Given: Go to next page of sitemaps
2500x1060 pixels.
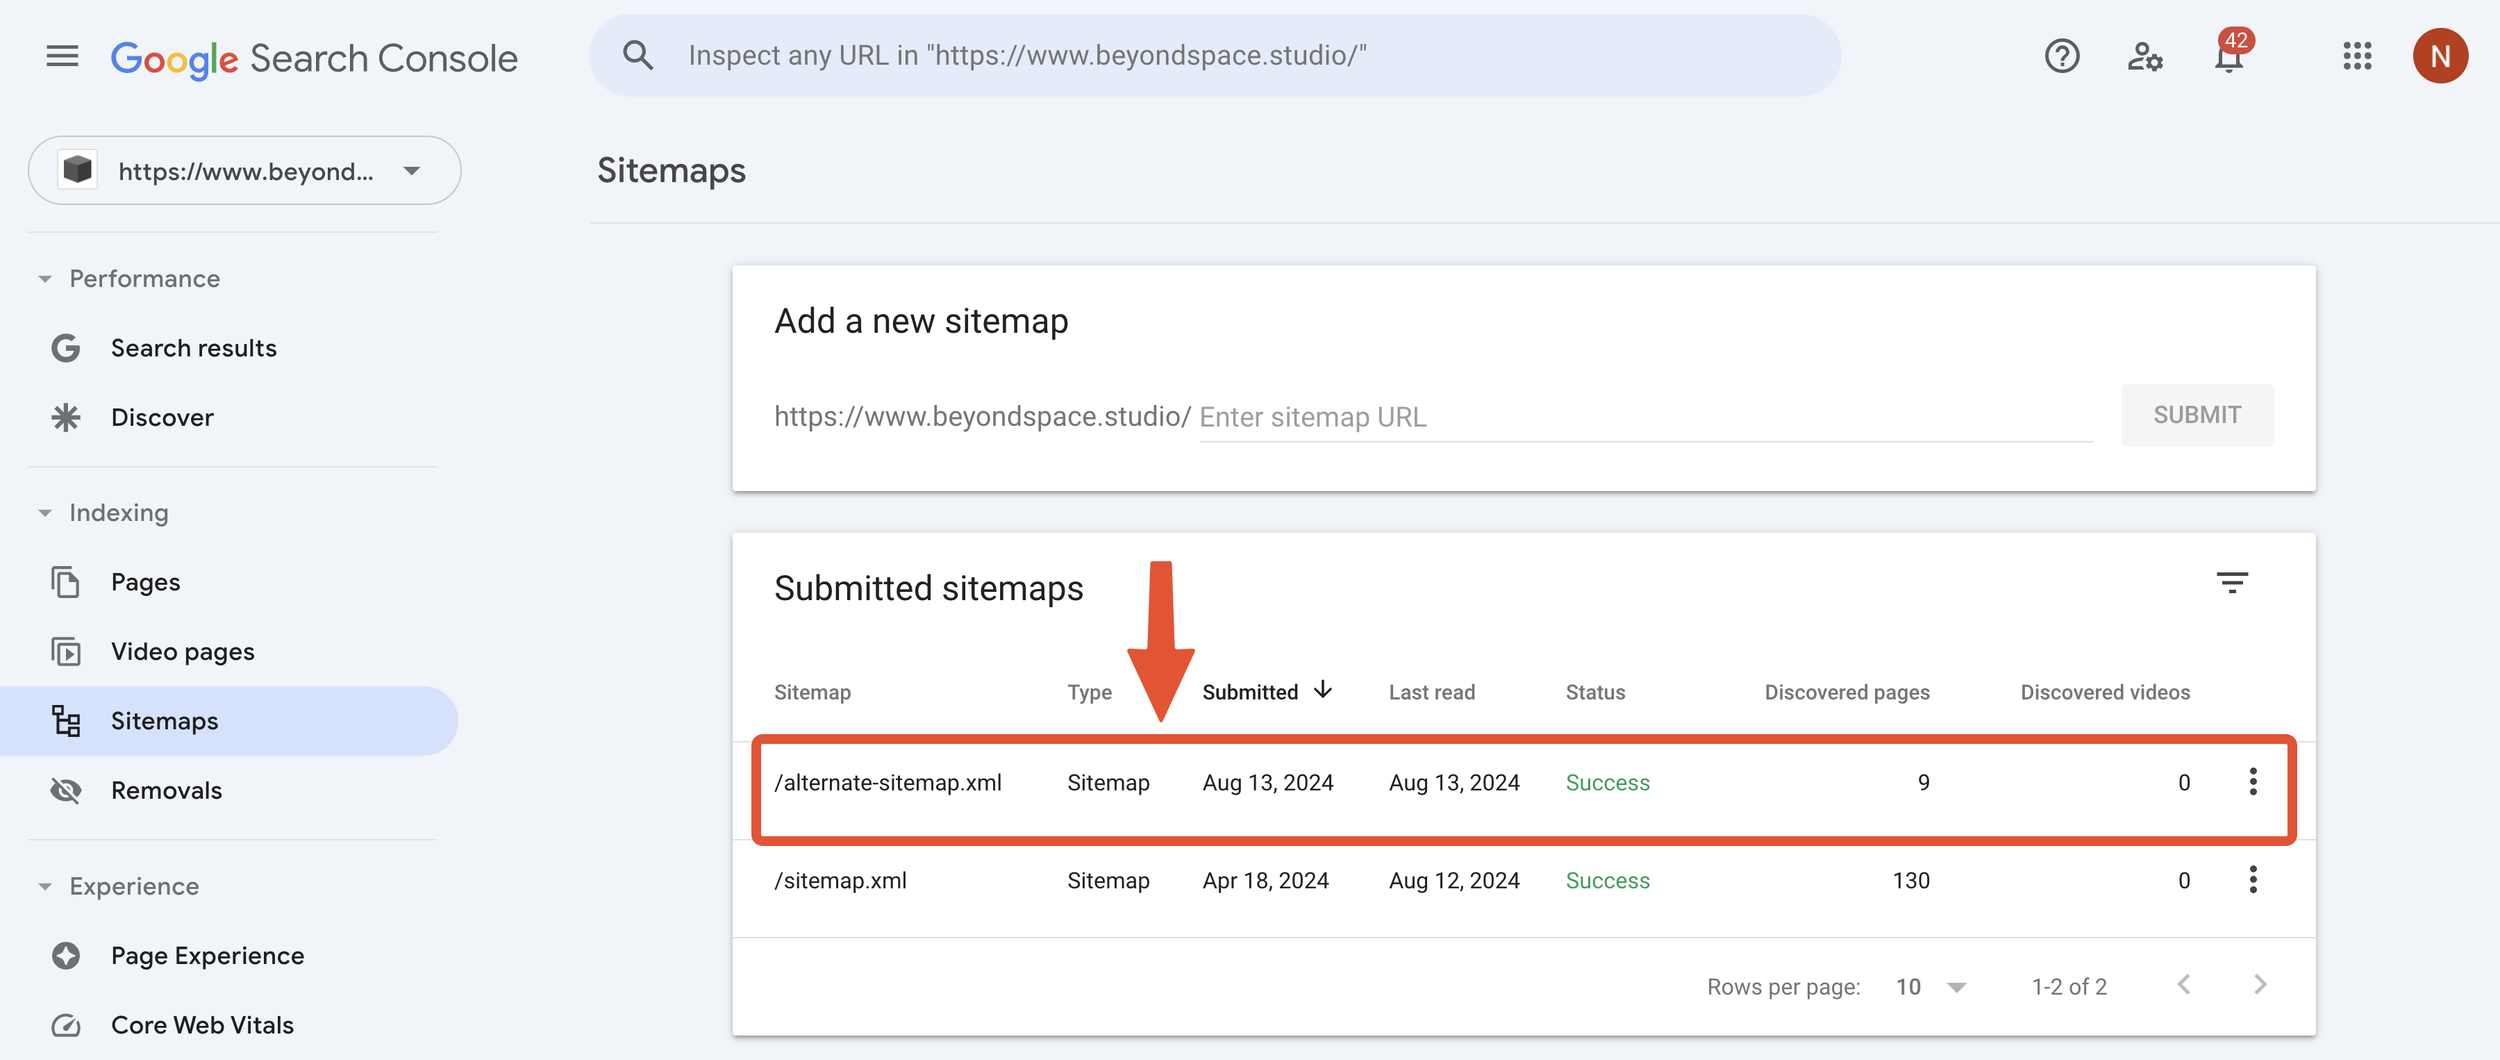Looking at the screenshot, I should [x=2260, y=985].
